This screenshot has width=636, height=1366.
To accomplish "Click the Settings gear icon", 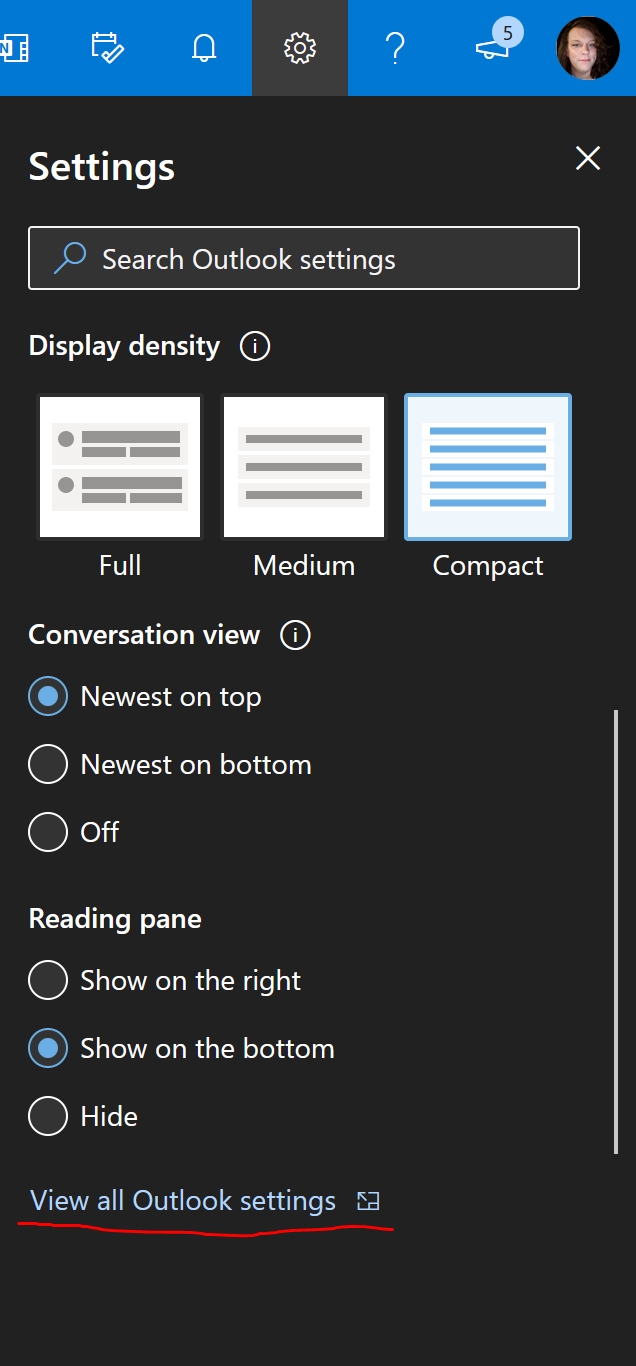I will (x=300, y=48).
